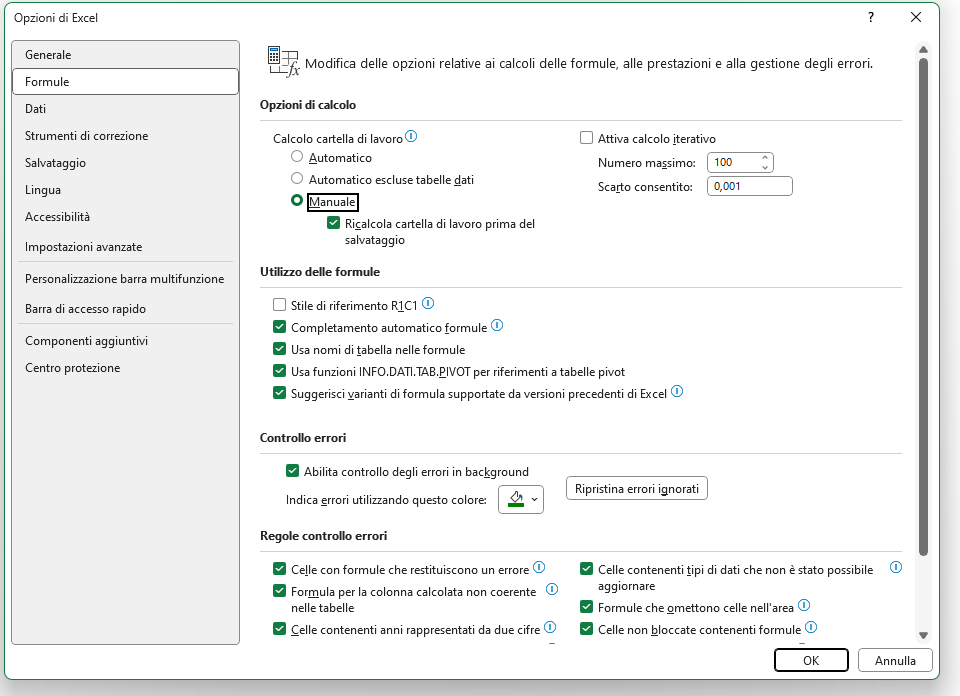Click the scroll down arrow
This screenshot has width=960, height=696.
point(924,635)
